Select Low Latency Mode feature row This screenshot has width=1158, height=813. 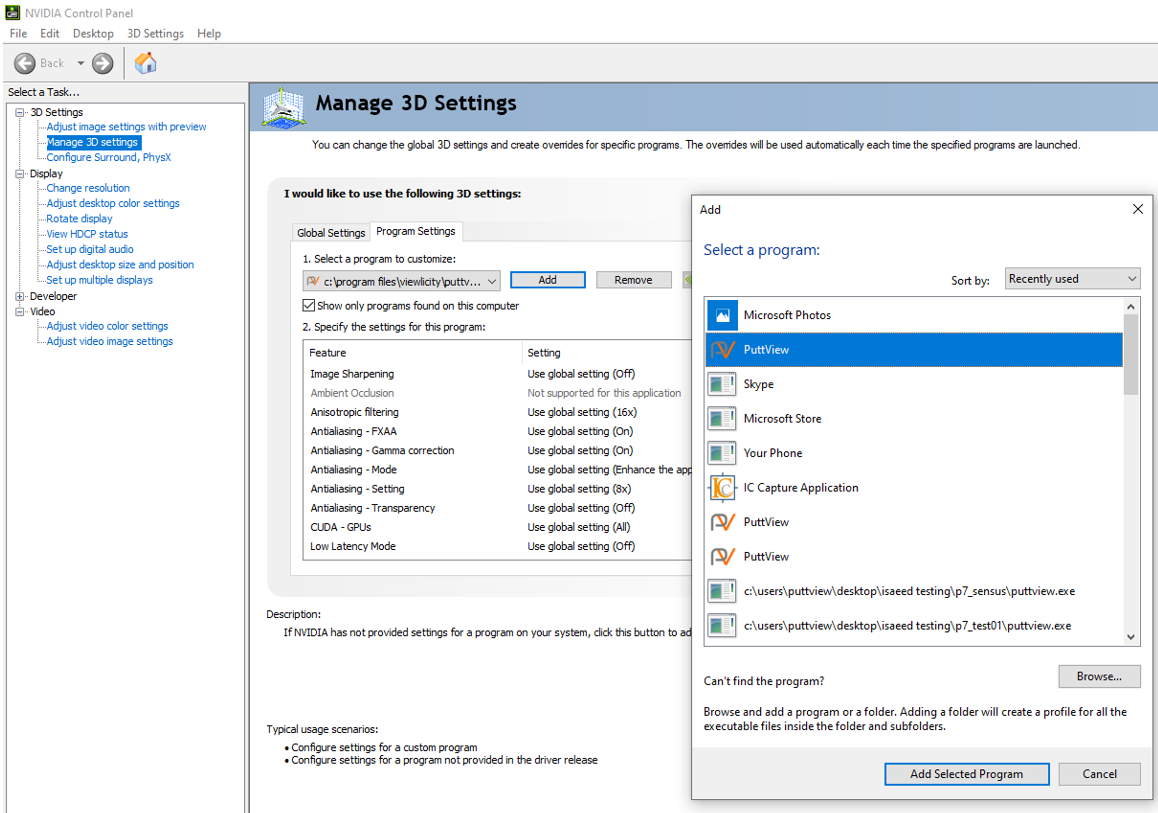[498, 546]
